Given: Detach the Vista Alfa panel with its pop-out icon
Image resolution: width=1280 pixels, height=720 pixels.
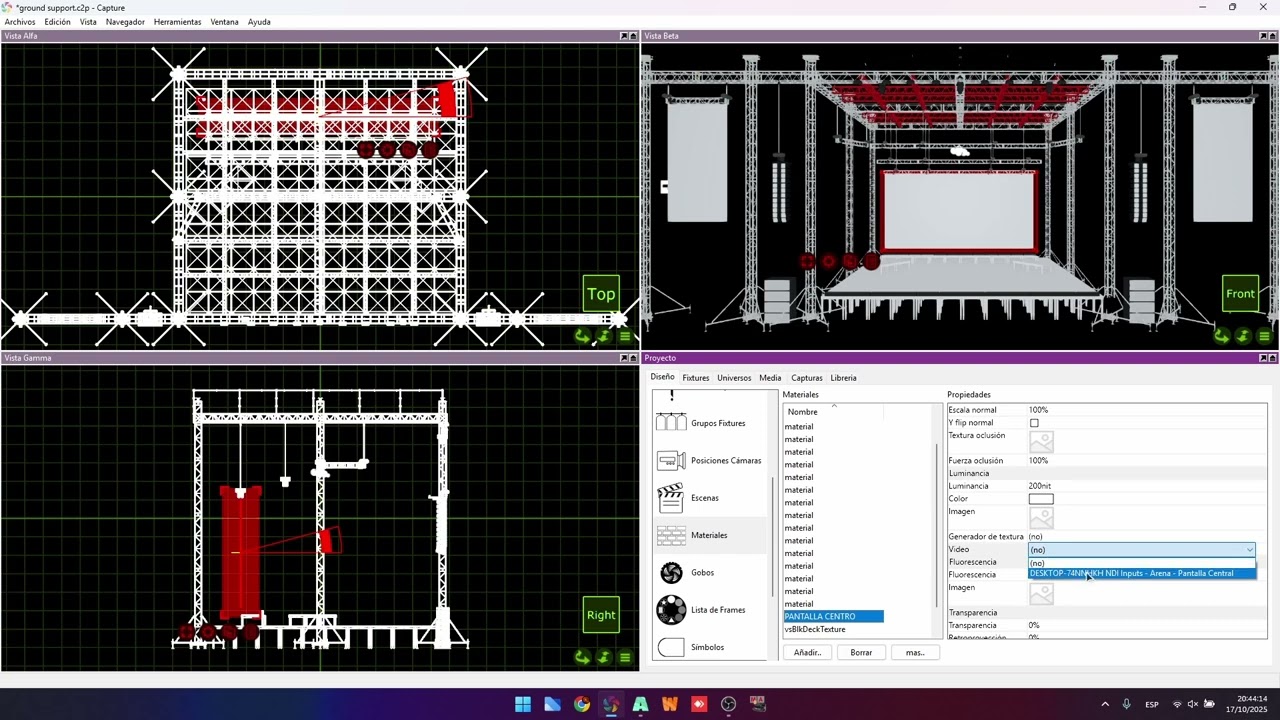Looking at the screenshot, I should pyautogui.click(x=624, y=36).
